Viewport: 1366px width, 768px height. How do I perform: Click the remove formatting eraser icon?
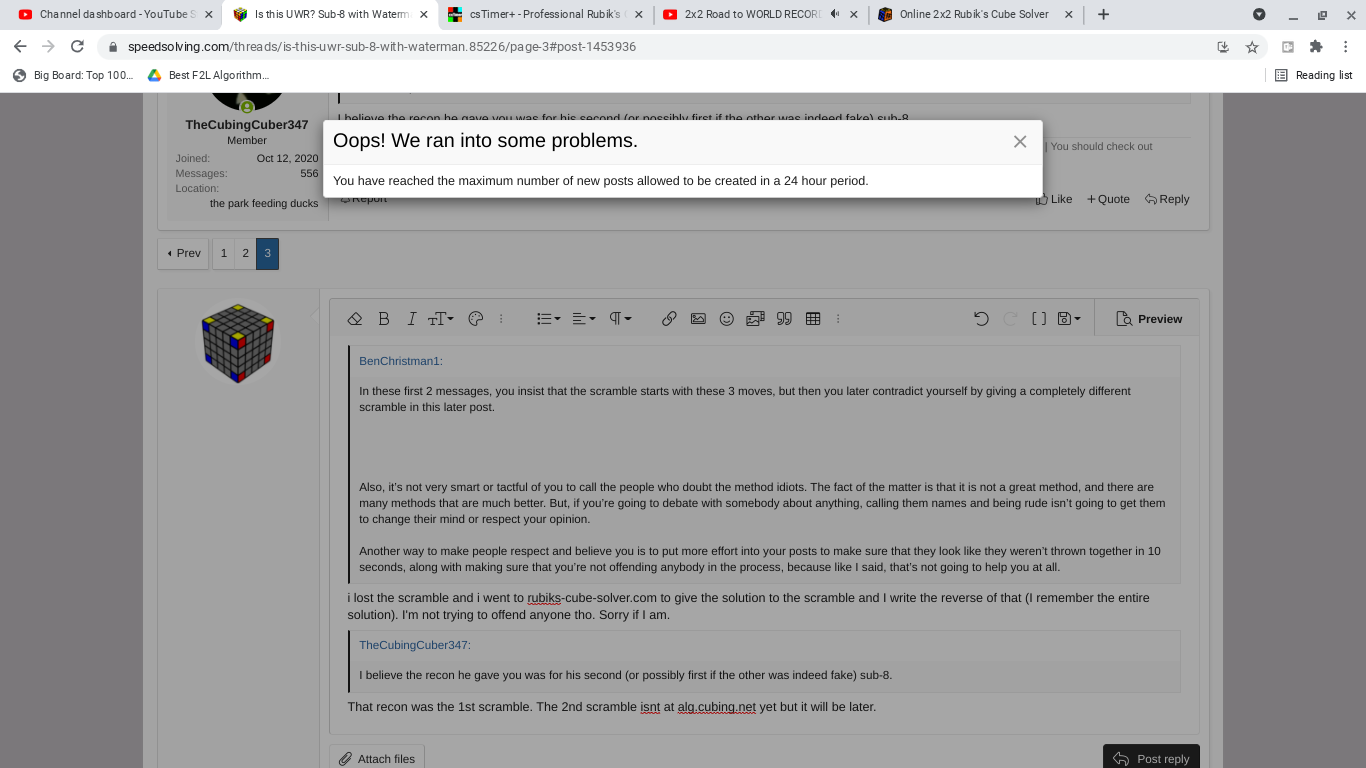[x=354, y=319]
